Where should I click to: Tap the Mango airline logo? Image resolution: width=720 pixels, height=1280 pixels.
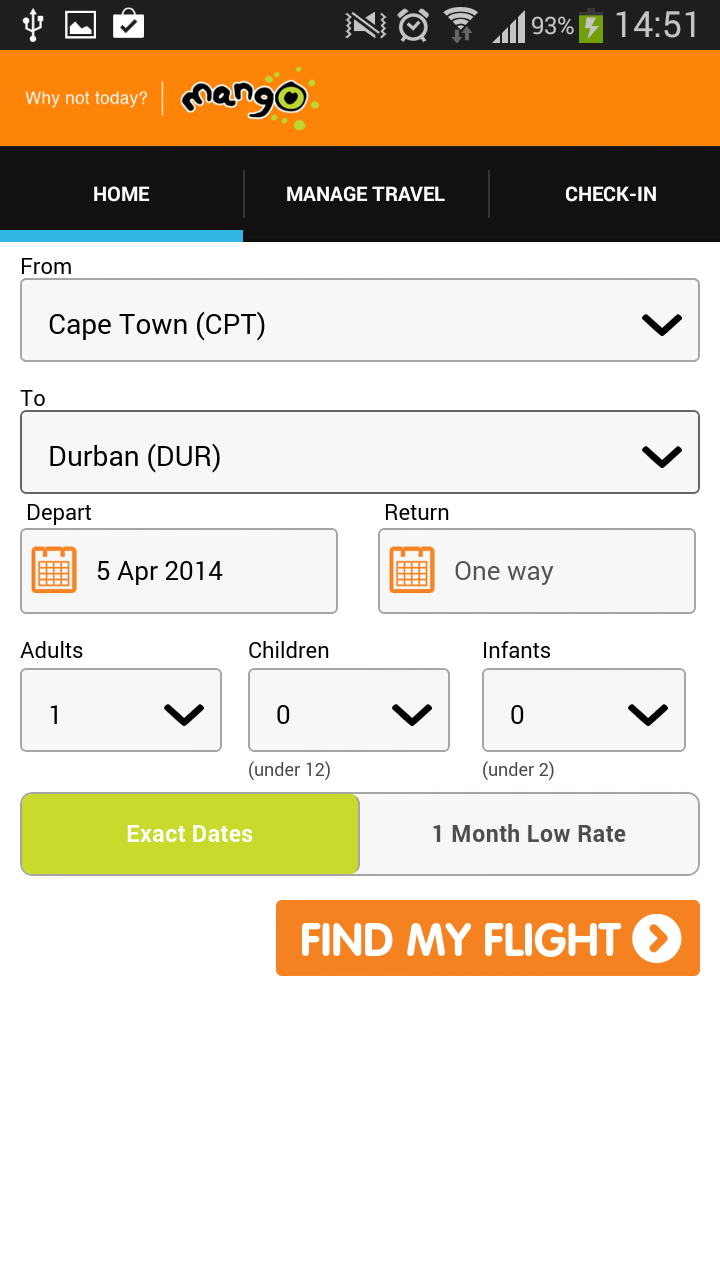(249, 98)
